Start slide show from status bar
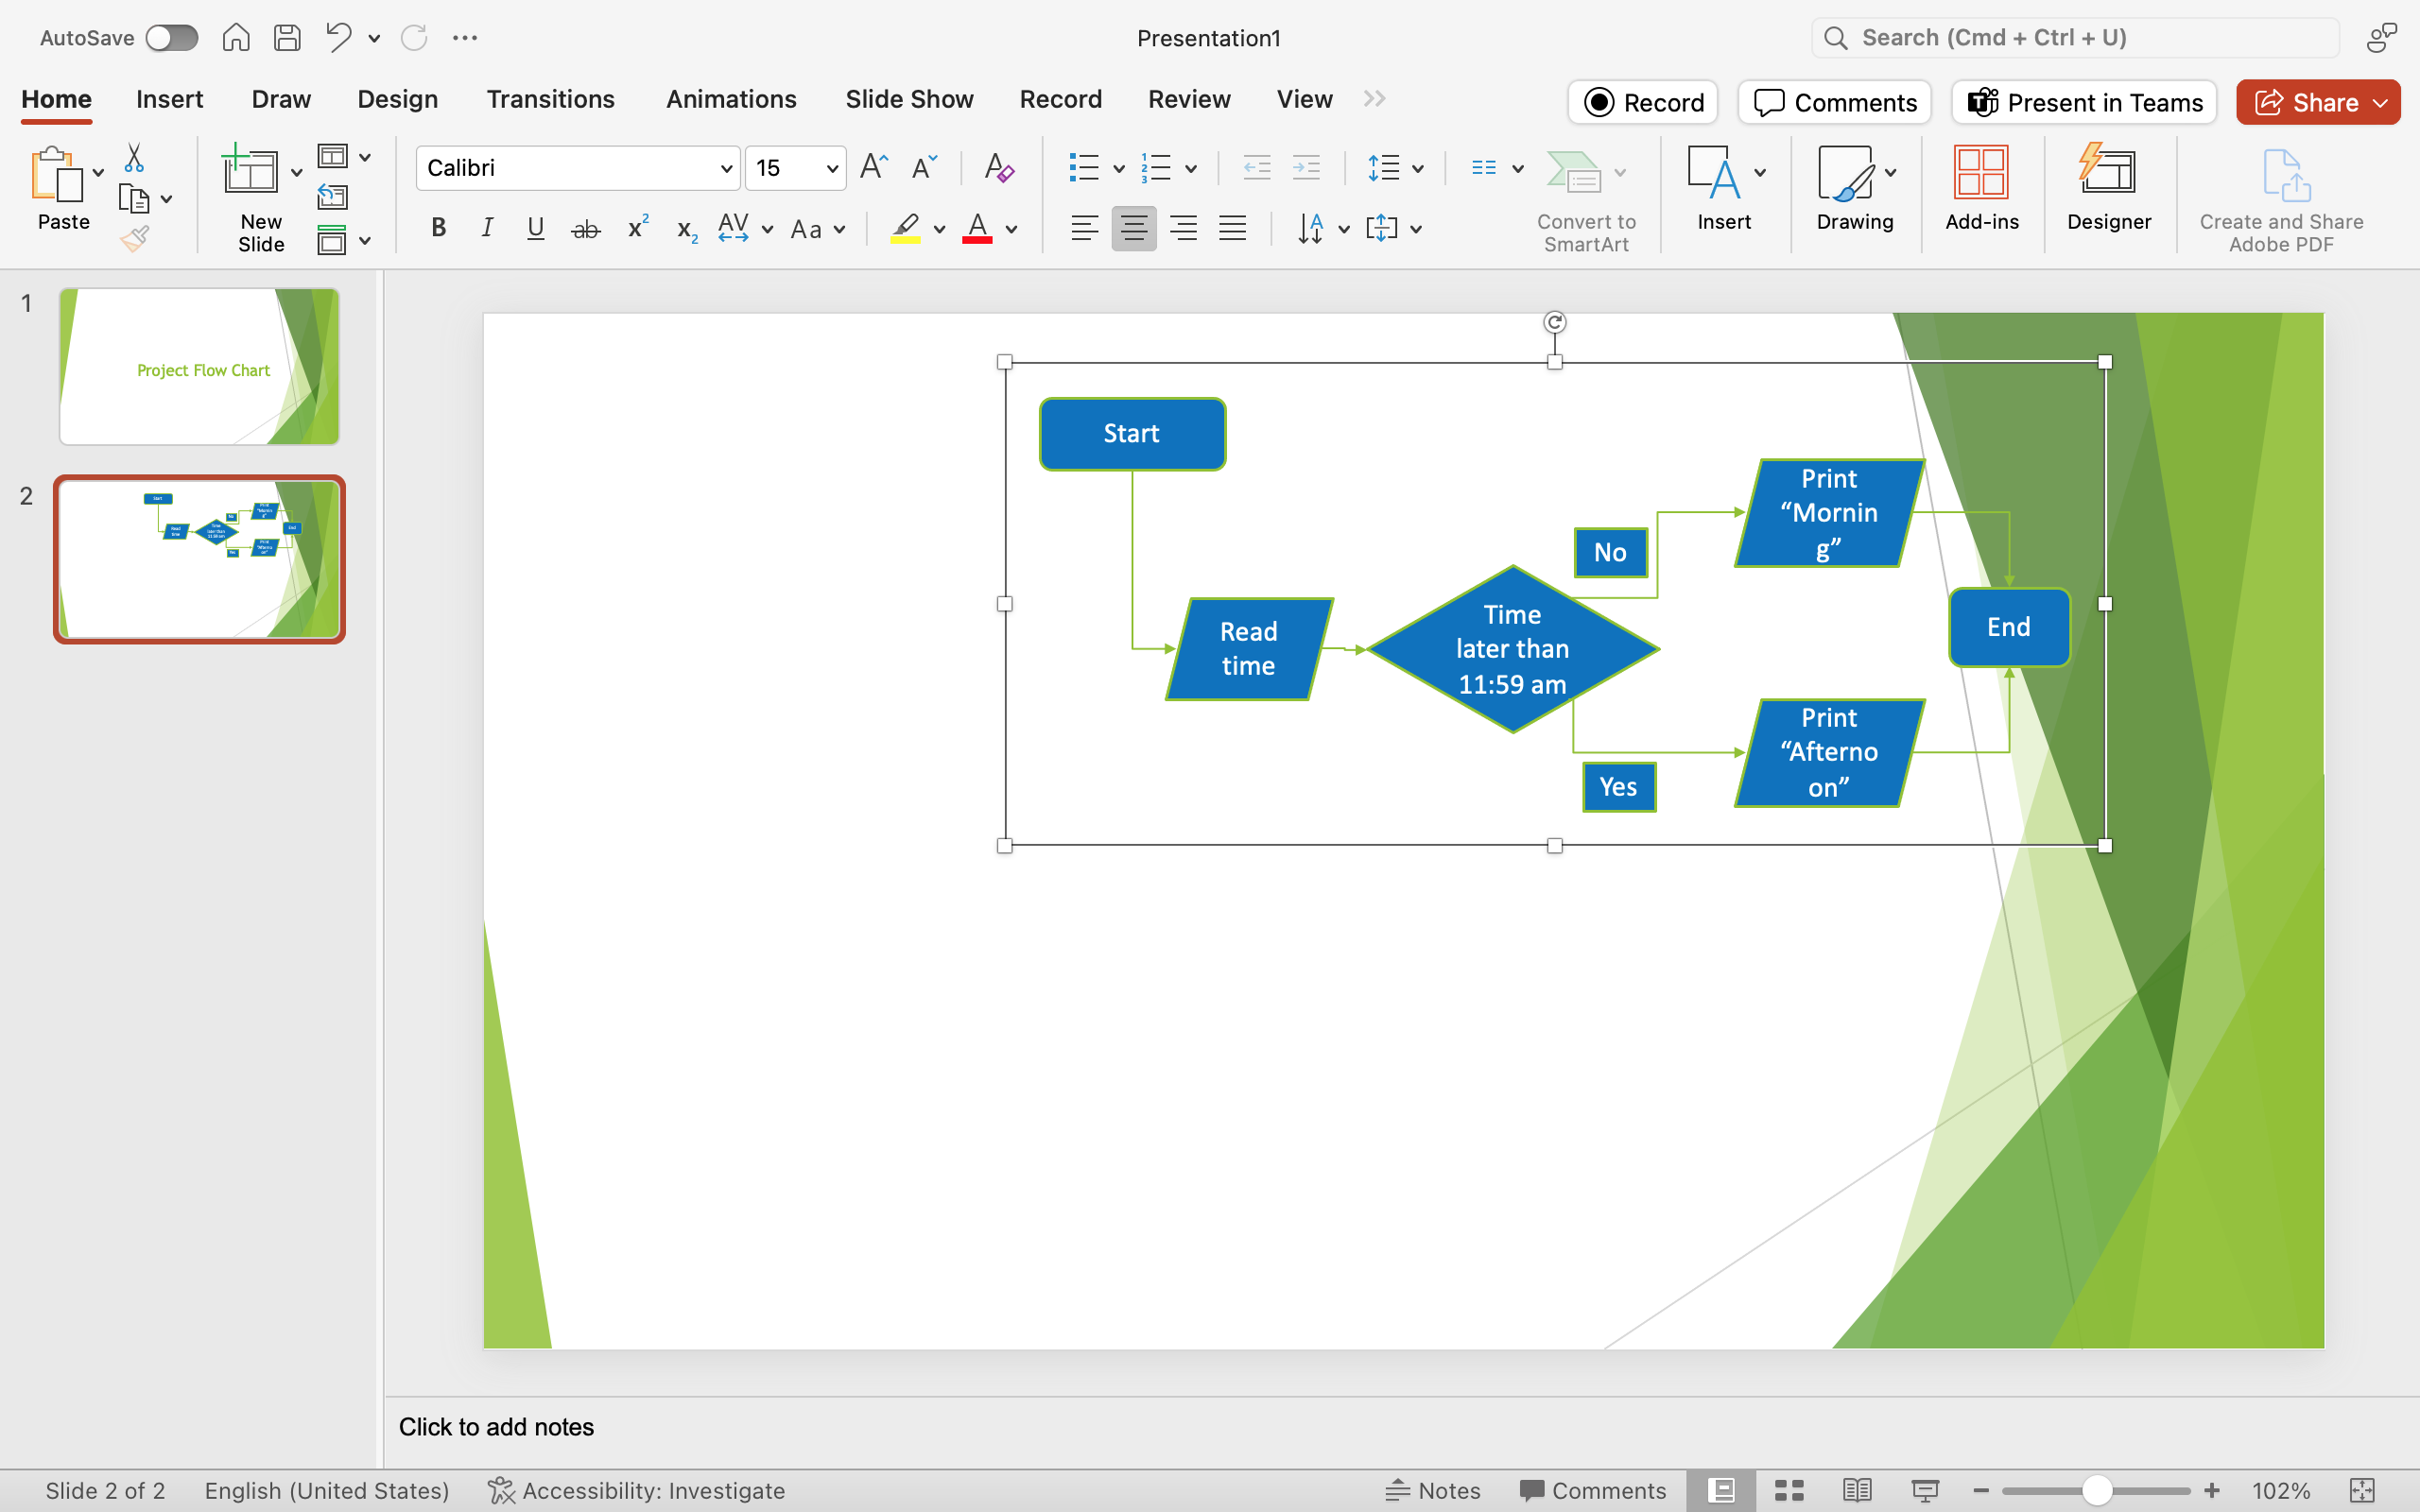This screenshot has width=2420, height=1512. [1925, 1491]
